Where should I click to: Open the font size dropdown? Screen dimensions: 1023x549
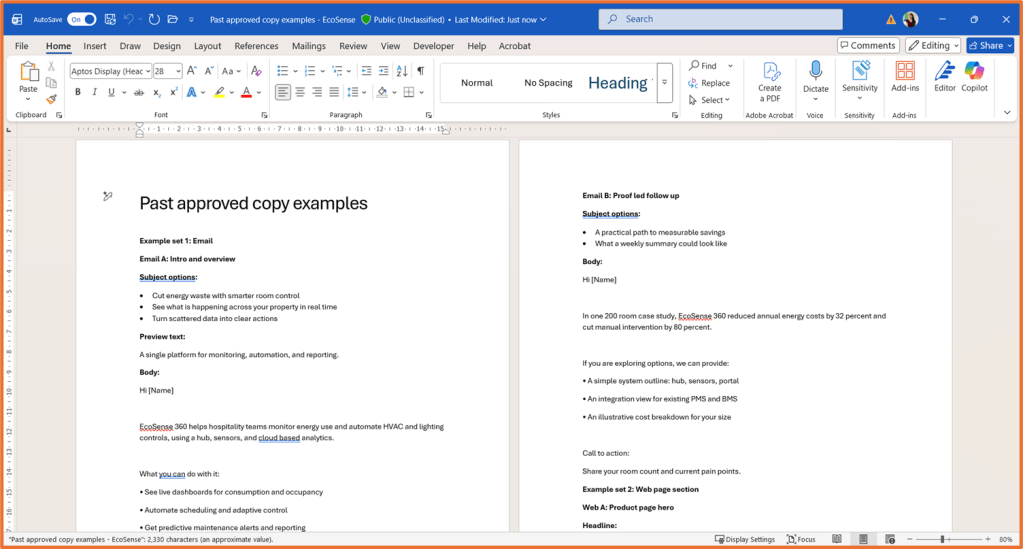[178, 71]
